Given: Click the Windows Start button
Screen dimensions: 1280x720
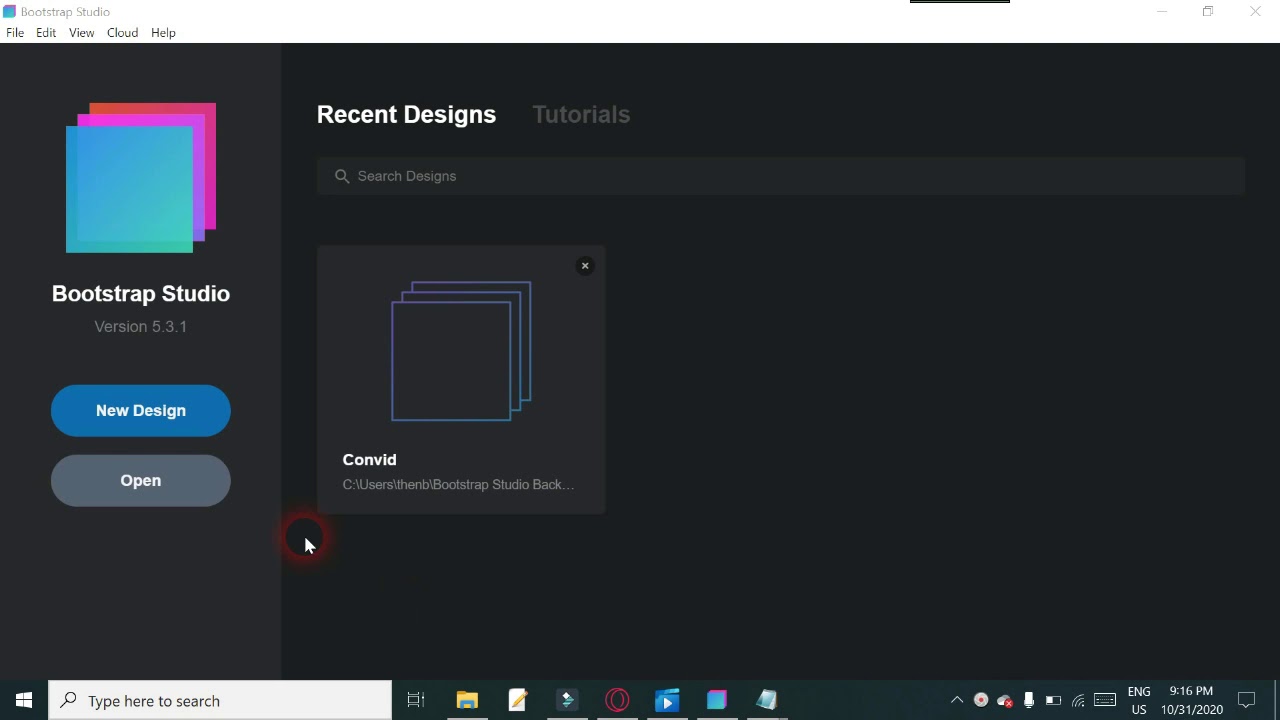Looking at the screenshot, I should 24,700.
